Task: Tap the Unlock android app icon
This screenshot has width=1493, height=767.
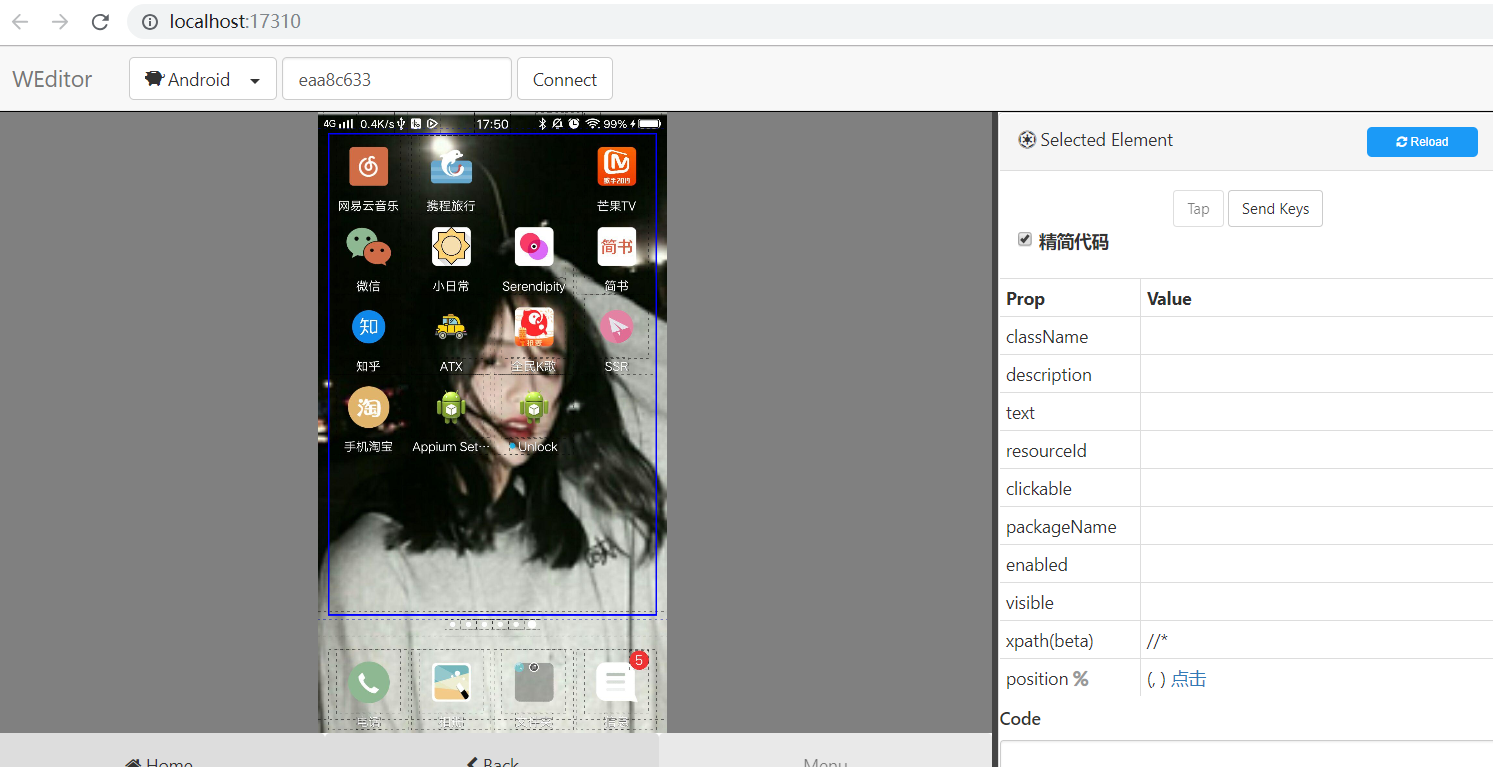Action: [x=534, y=407]
